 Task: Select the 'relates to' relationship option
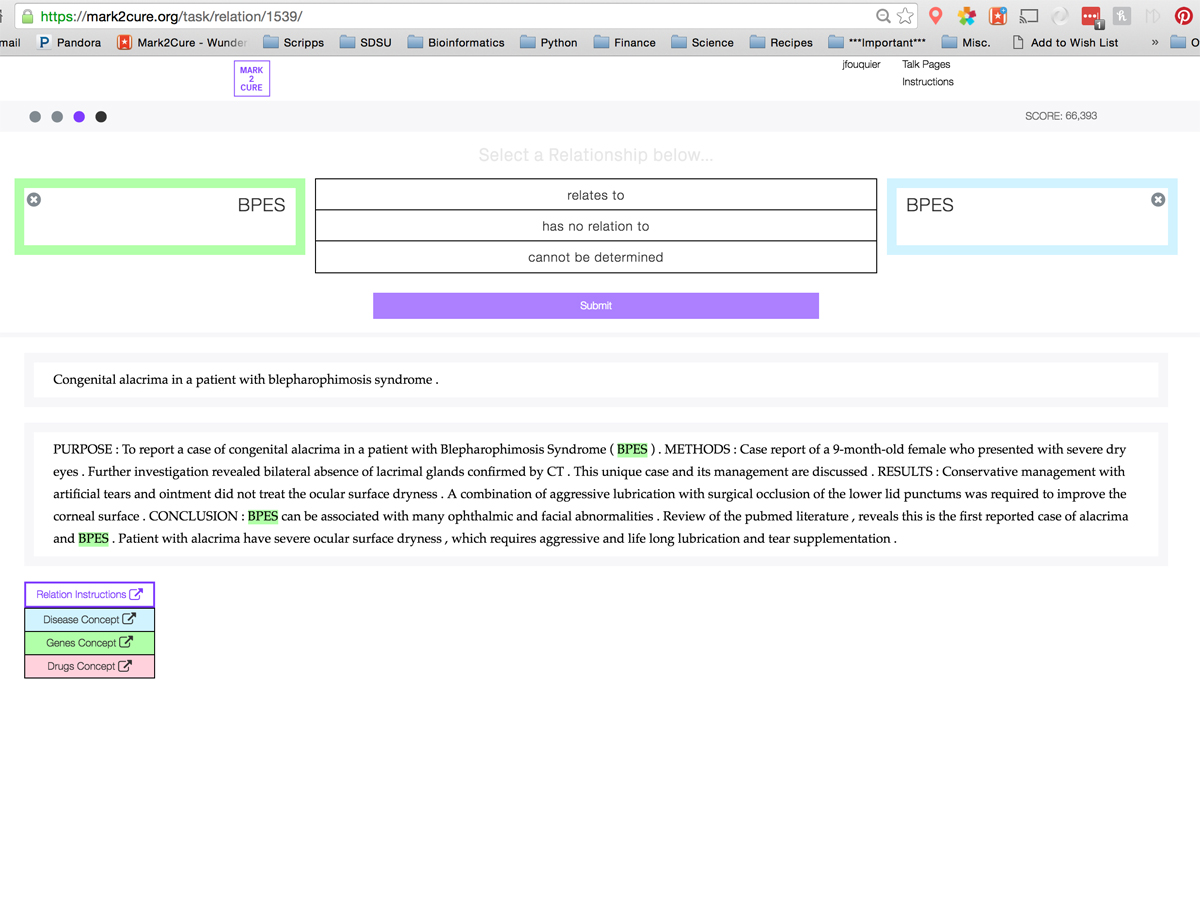coord(595,195)
